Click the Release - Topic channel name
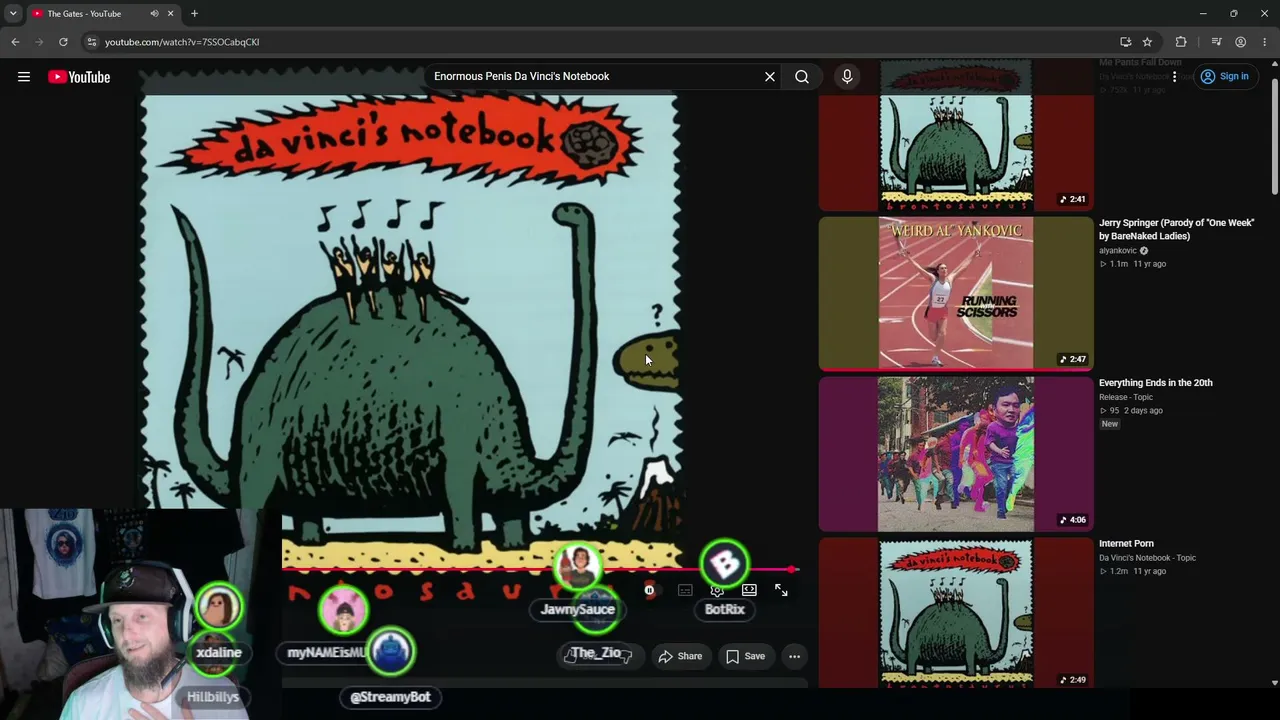 tap(1126, 397)
